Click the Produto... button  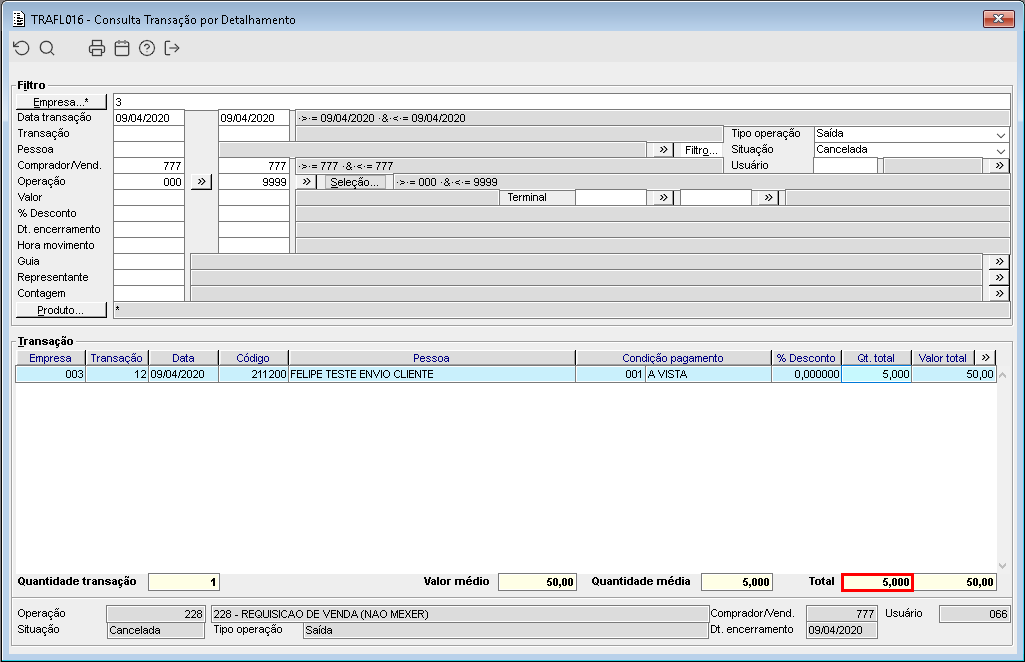61,310
